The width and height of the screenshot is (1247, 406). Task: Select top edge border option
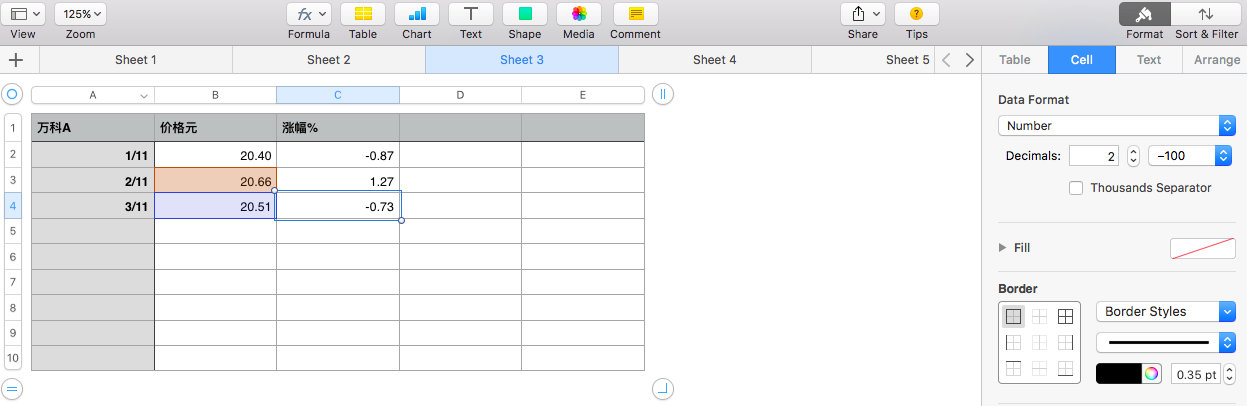pos(1014,368)
